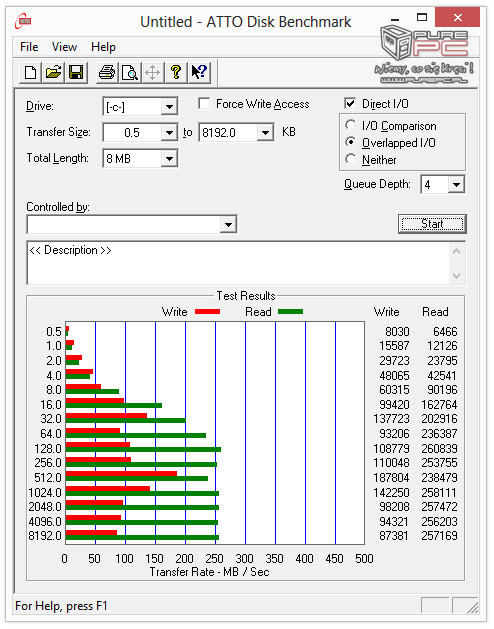Click the read value 6466
Image resolution: width=494 pixels, height=629 pixels.
[x=445, y=332]
